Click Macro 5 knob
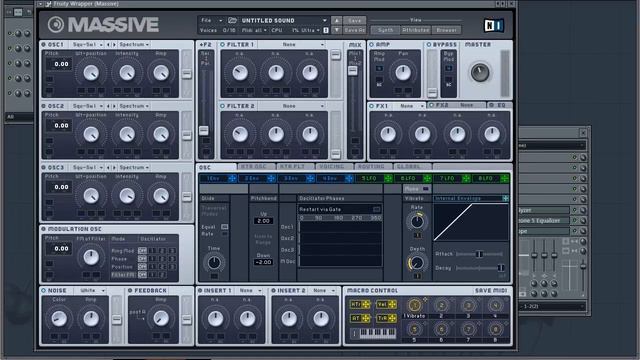 pos(414,329)
